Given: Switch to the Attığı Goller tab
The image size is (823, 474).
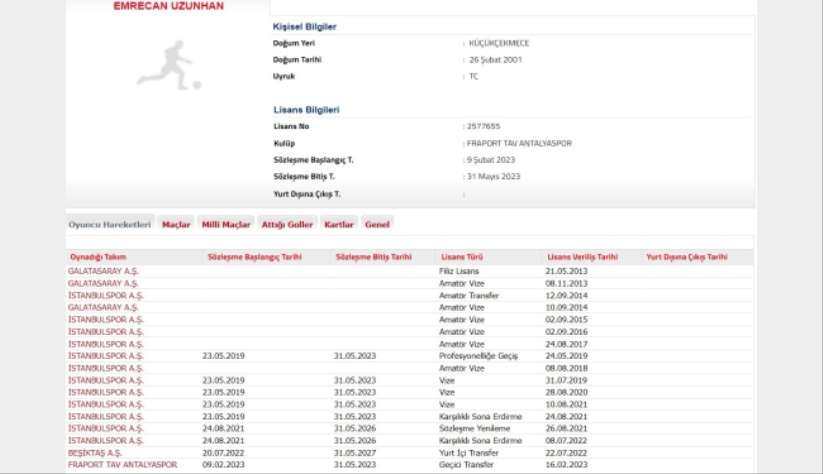Looking at the screenshot, I should click(287, 224).
